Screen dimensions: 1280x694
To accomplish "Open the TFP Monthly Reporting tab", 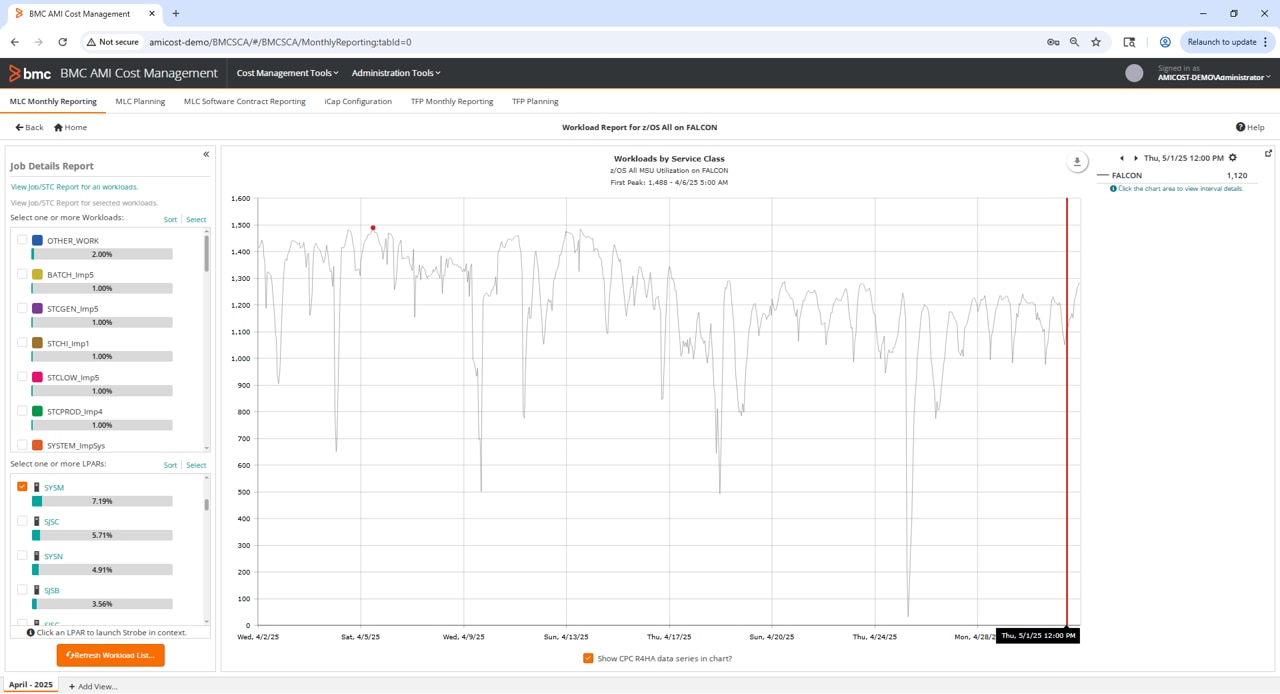I will [x=451, y=101].
